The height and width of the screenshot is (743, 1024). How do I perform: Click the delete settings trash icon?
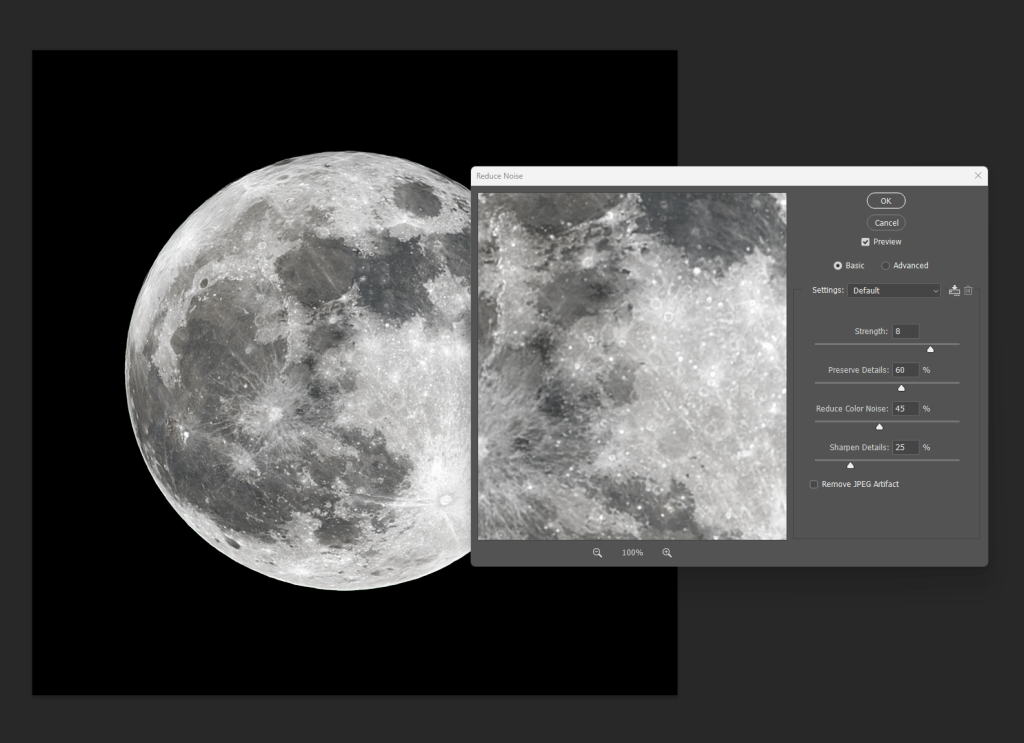point(968,291)
